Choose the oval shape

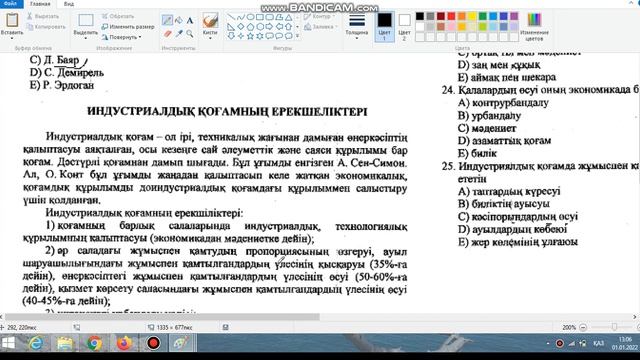point(250,17)
